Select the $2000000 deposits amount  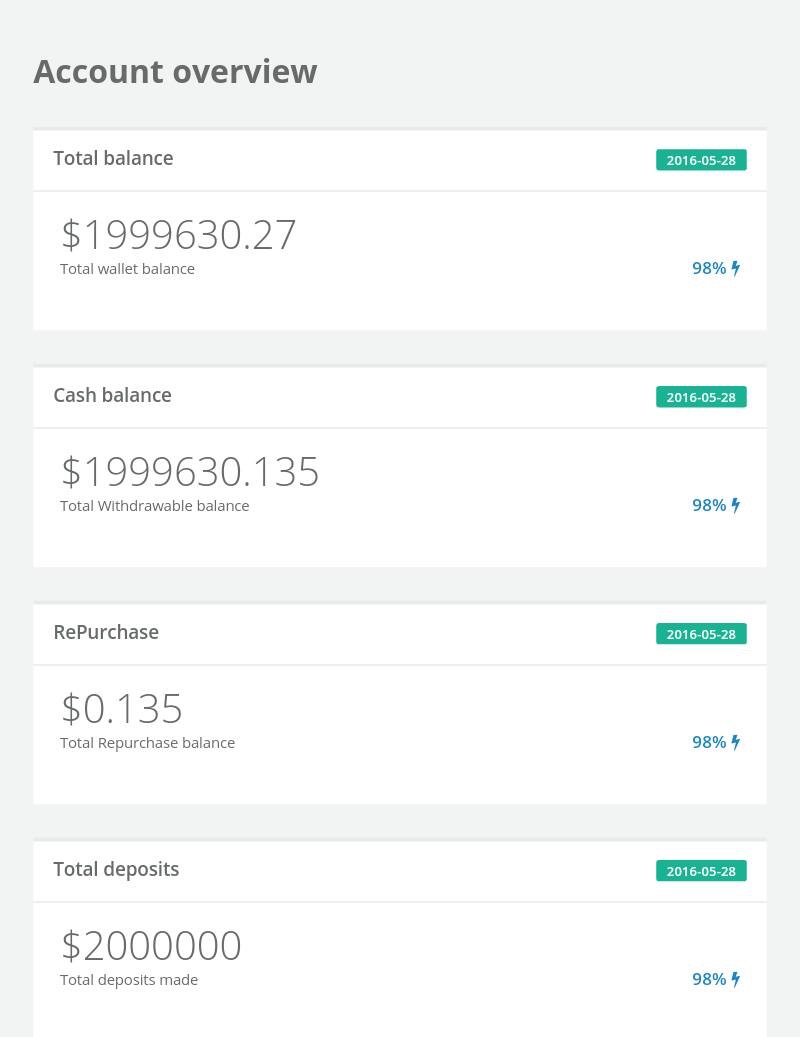[x=151, y=946]
